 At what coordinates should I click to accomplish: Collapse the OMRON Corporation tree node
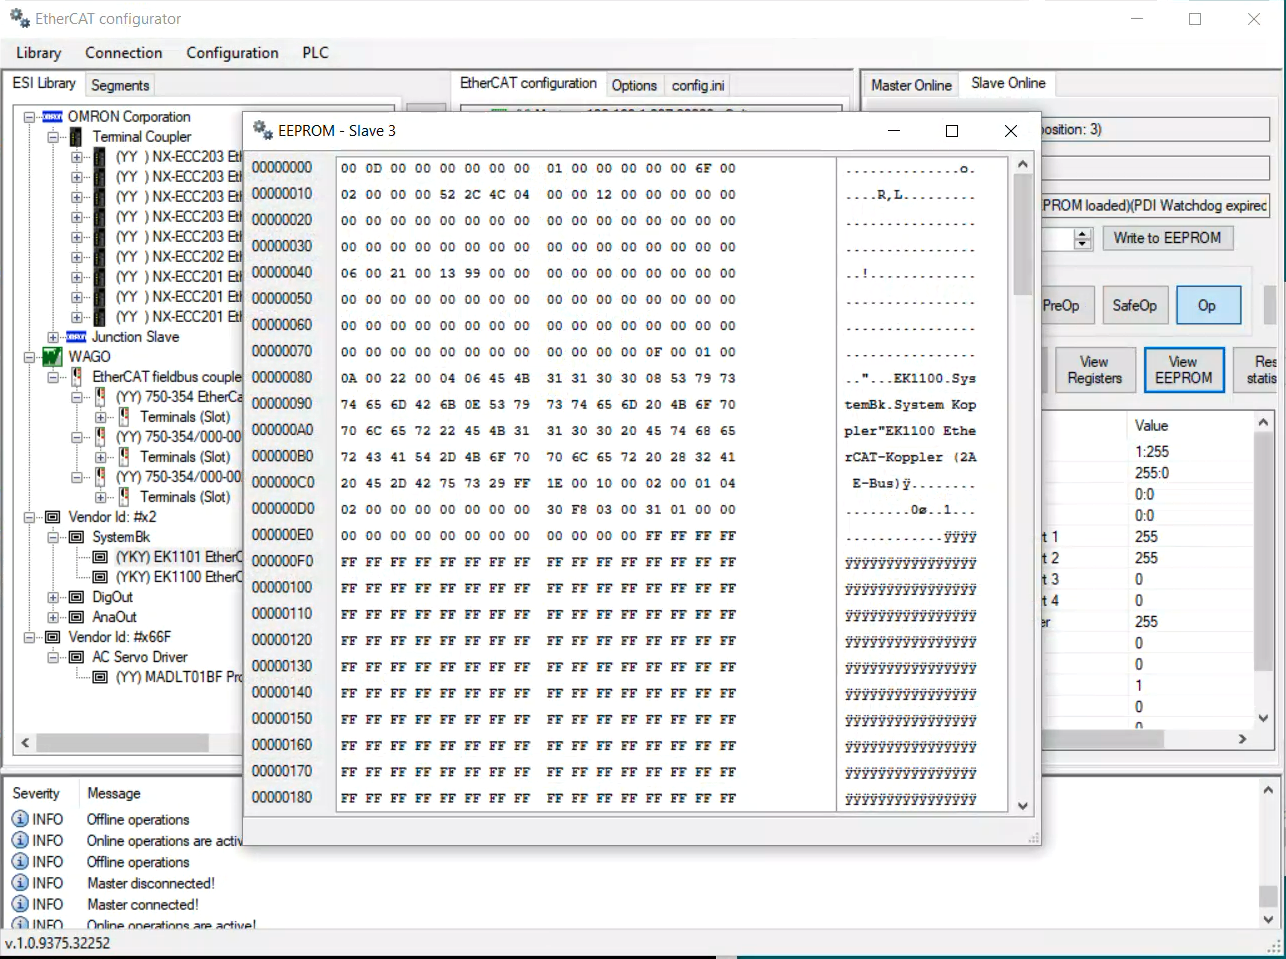29,117
